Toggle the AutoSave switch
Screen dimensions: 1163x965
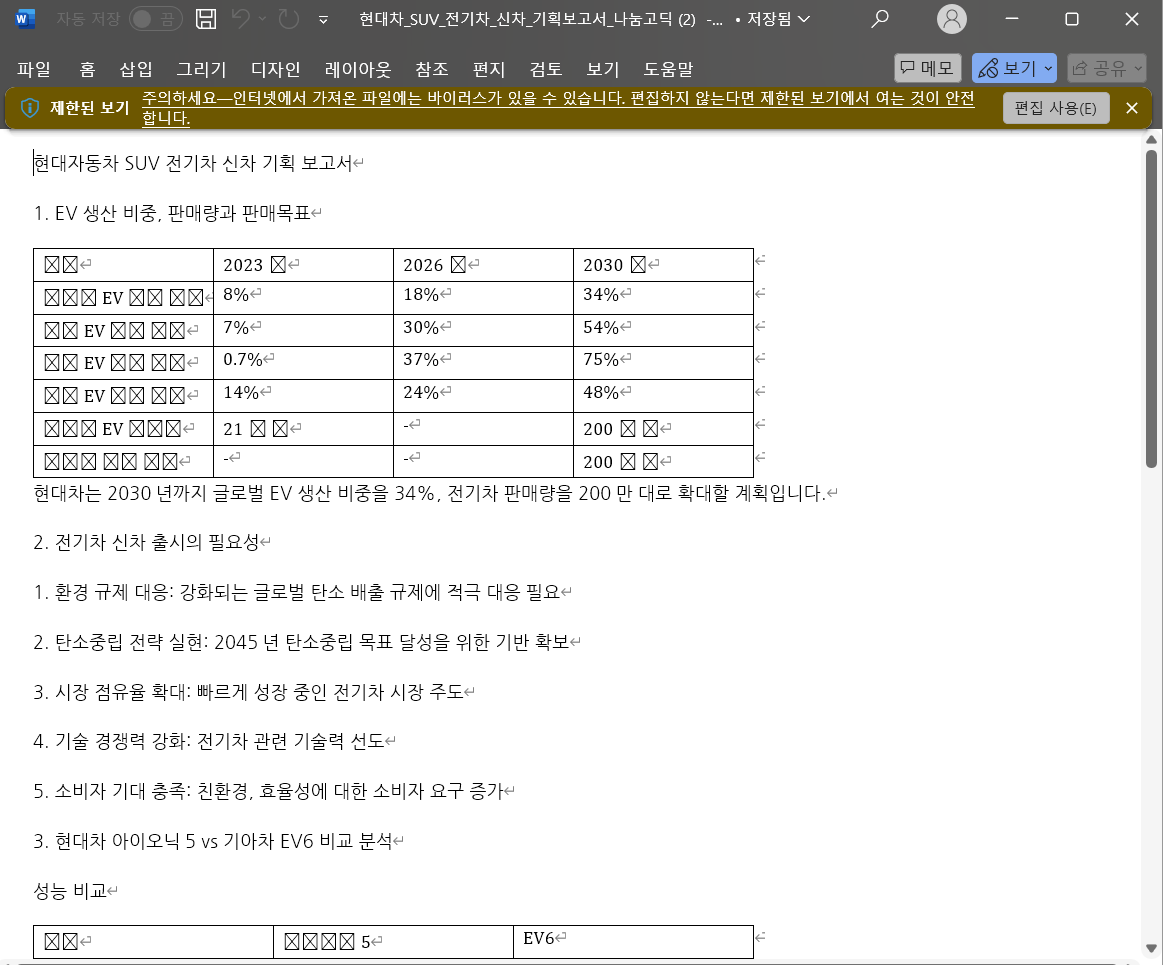tap(154, 19)
